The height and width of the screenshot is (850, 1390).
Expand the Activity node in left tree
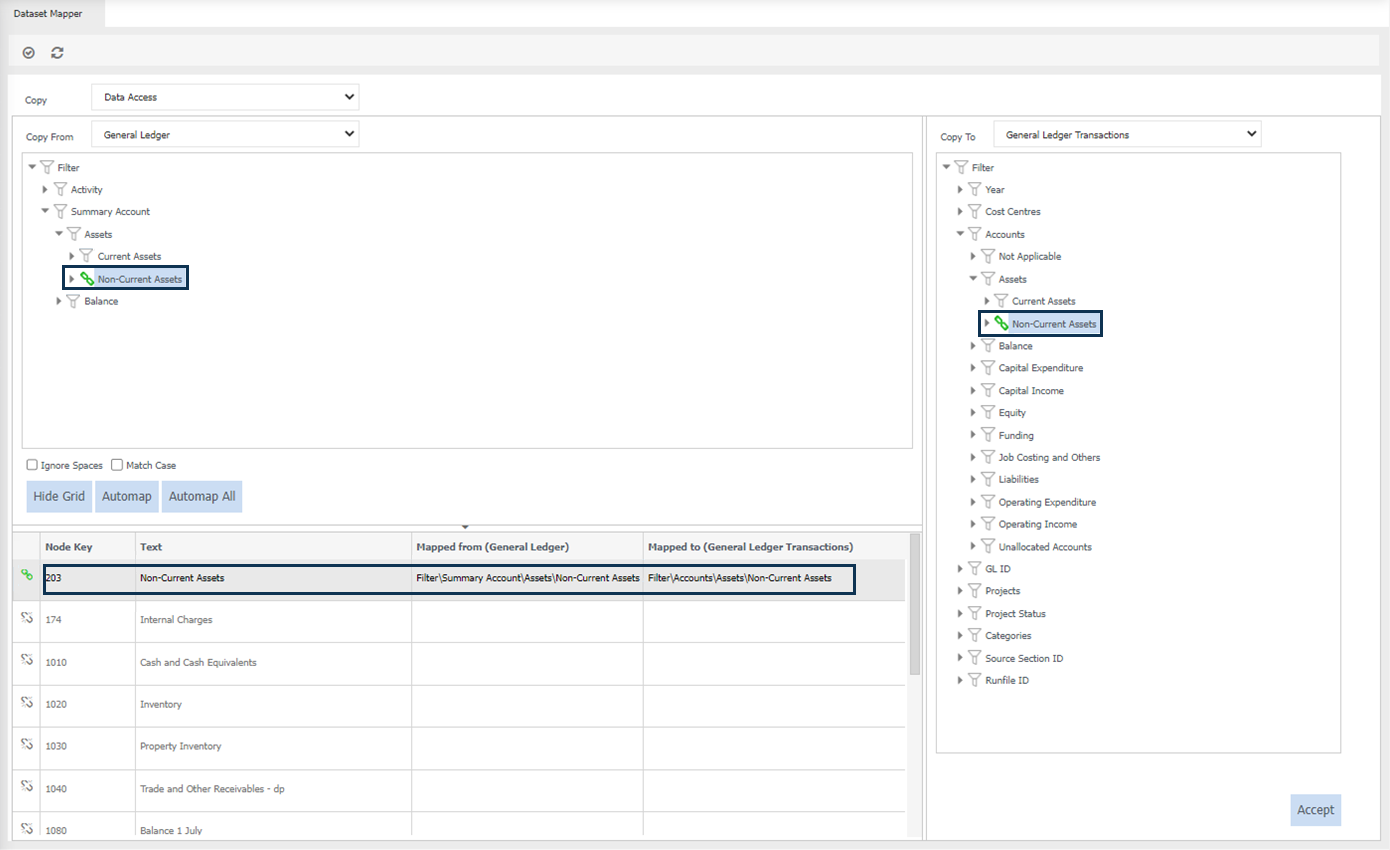pyautogui.click(x=44, y=190)
